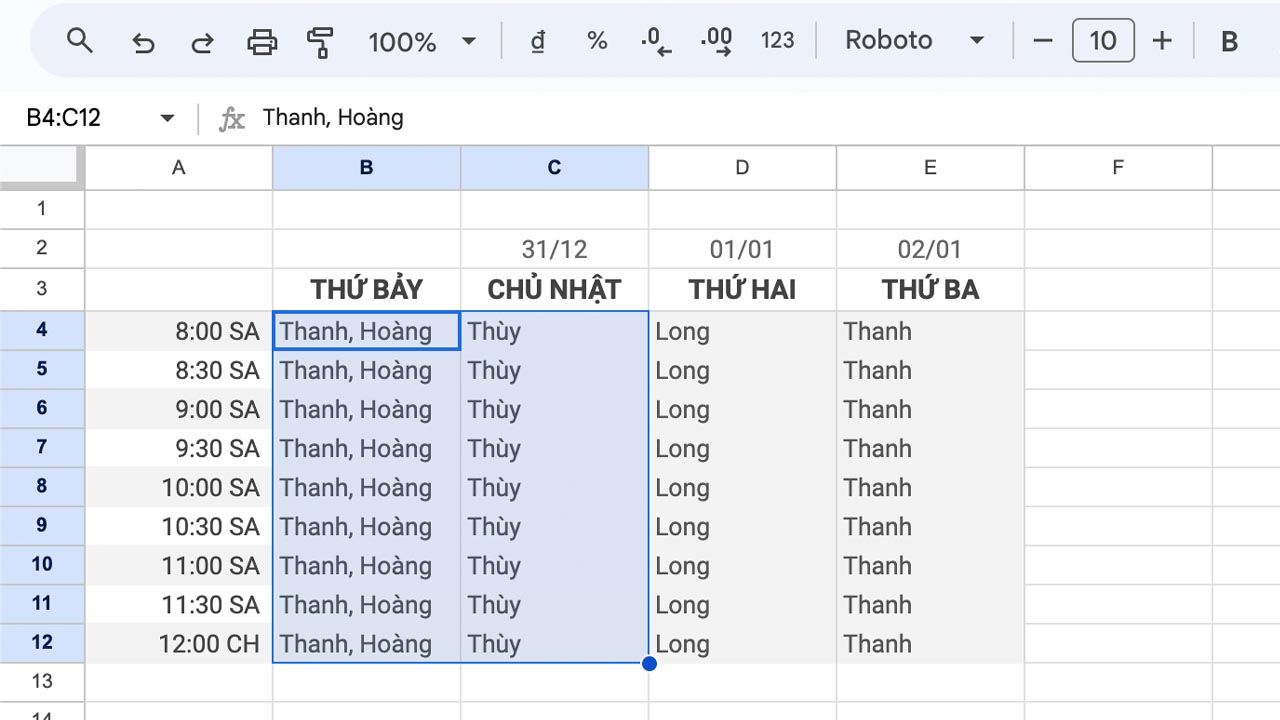1280x720 pixels.
Task: Format selection as currency
Action: [x=537, y=41]
